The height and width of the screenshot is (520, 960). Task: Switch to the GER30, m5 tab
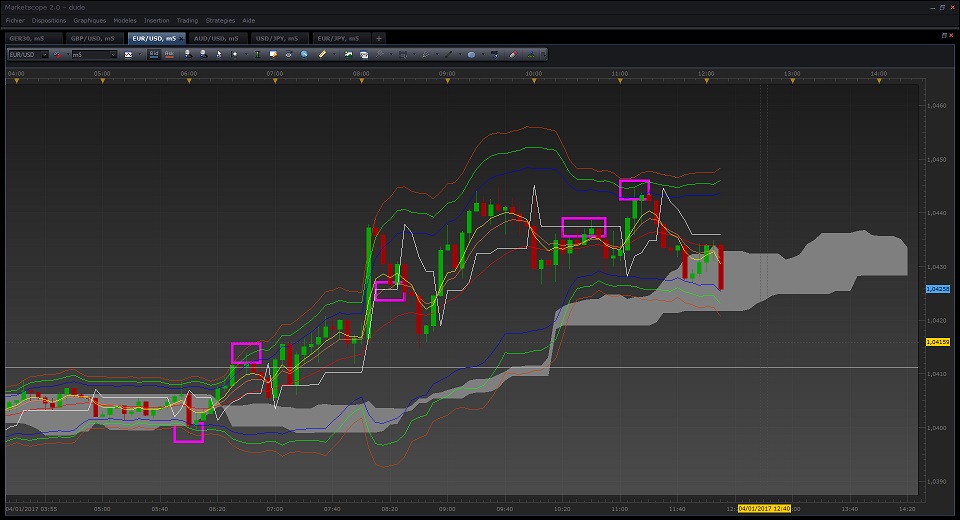(33, 38)
